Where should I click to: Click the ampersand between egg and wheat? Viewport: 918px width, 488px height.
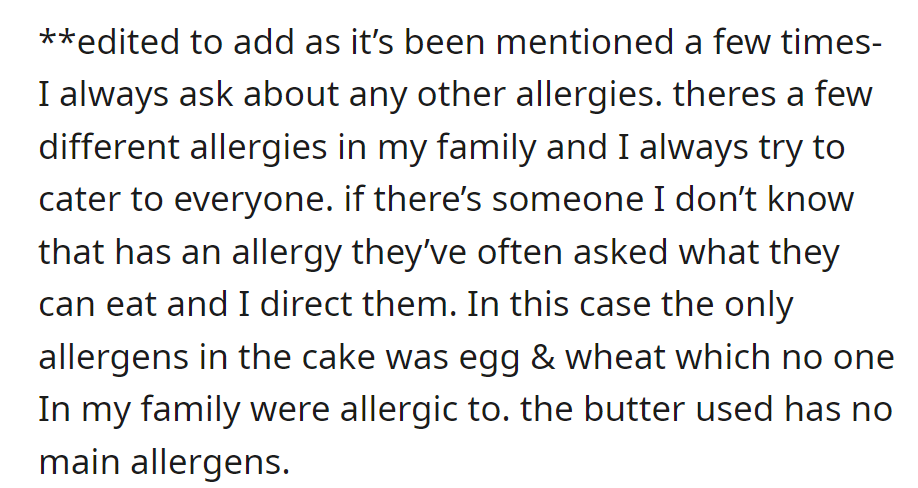543,358
